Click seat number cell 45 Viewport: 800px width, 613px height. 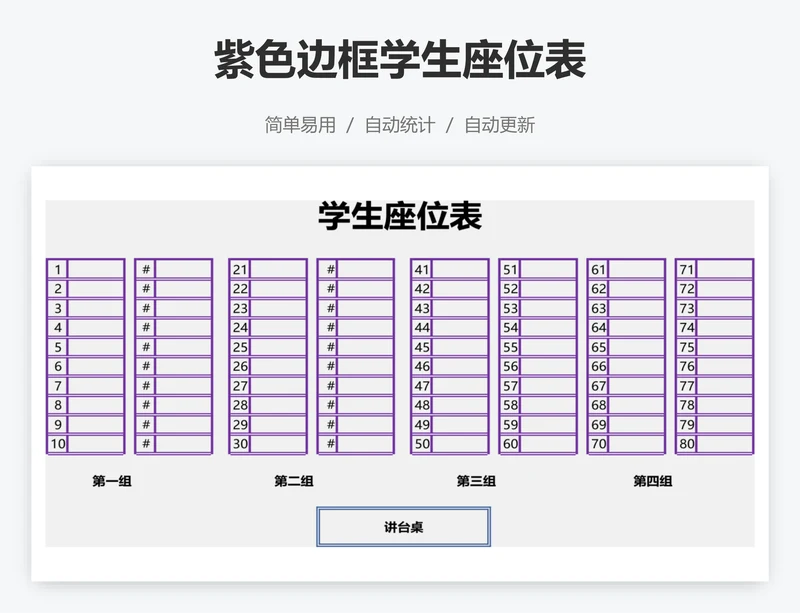(x=421, y=347)
